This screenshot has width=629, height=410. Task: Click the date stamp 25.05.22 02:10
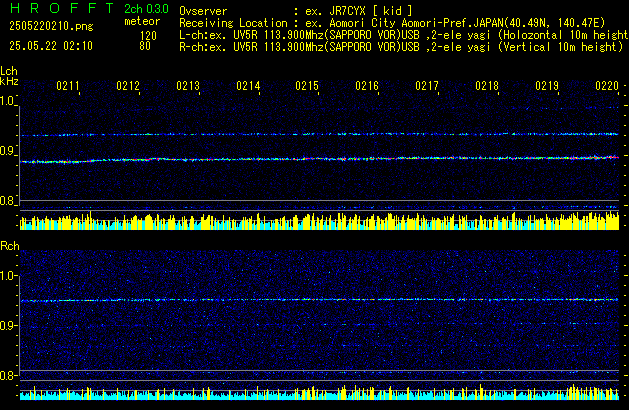[x=51, y=46]
